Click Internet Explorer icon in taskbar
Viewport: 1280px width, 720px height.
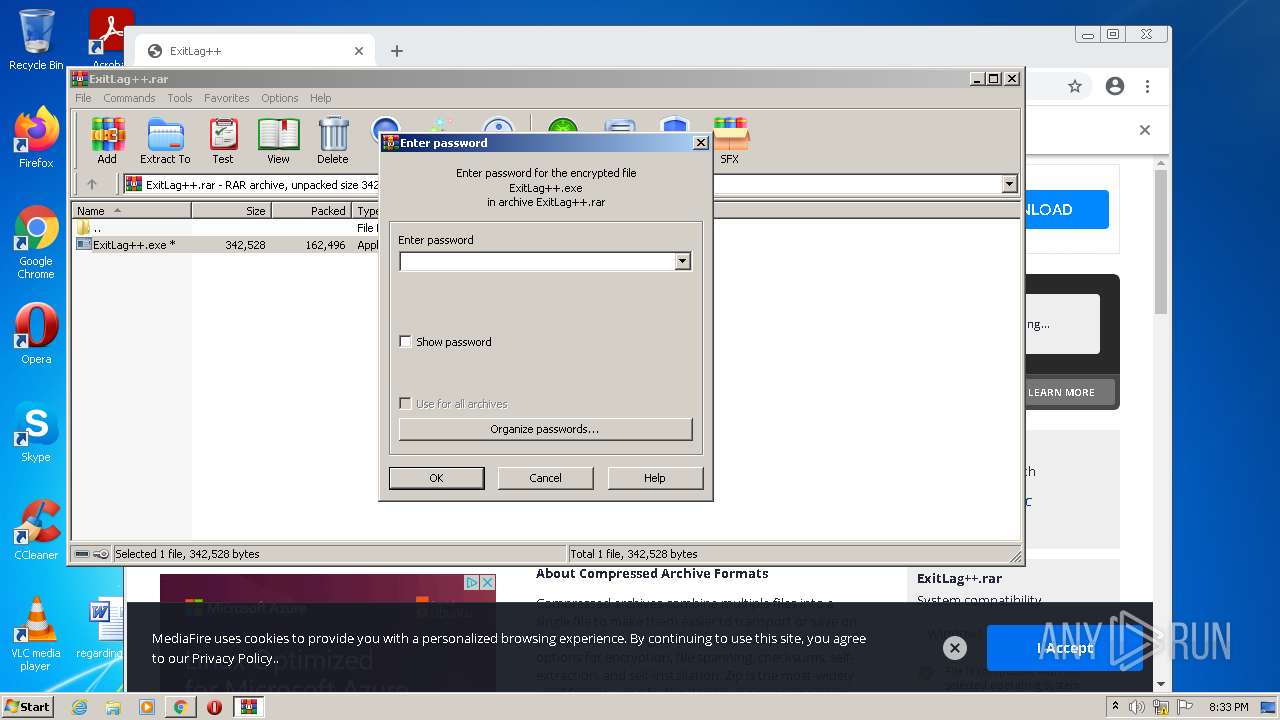click(x=79, y=707)
